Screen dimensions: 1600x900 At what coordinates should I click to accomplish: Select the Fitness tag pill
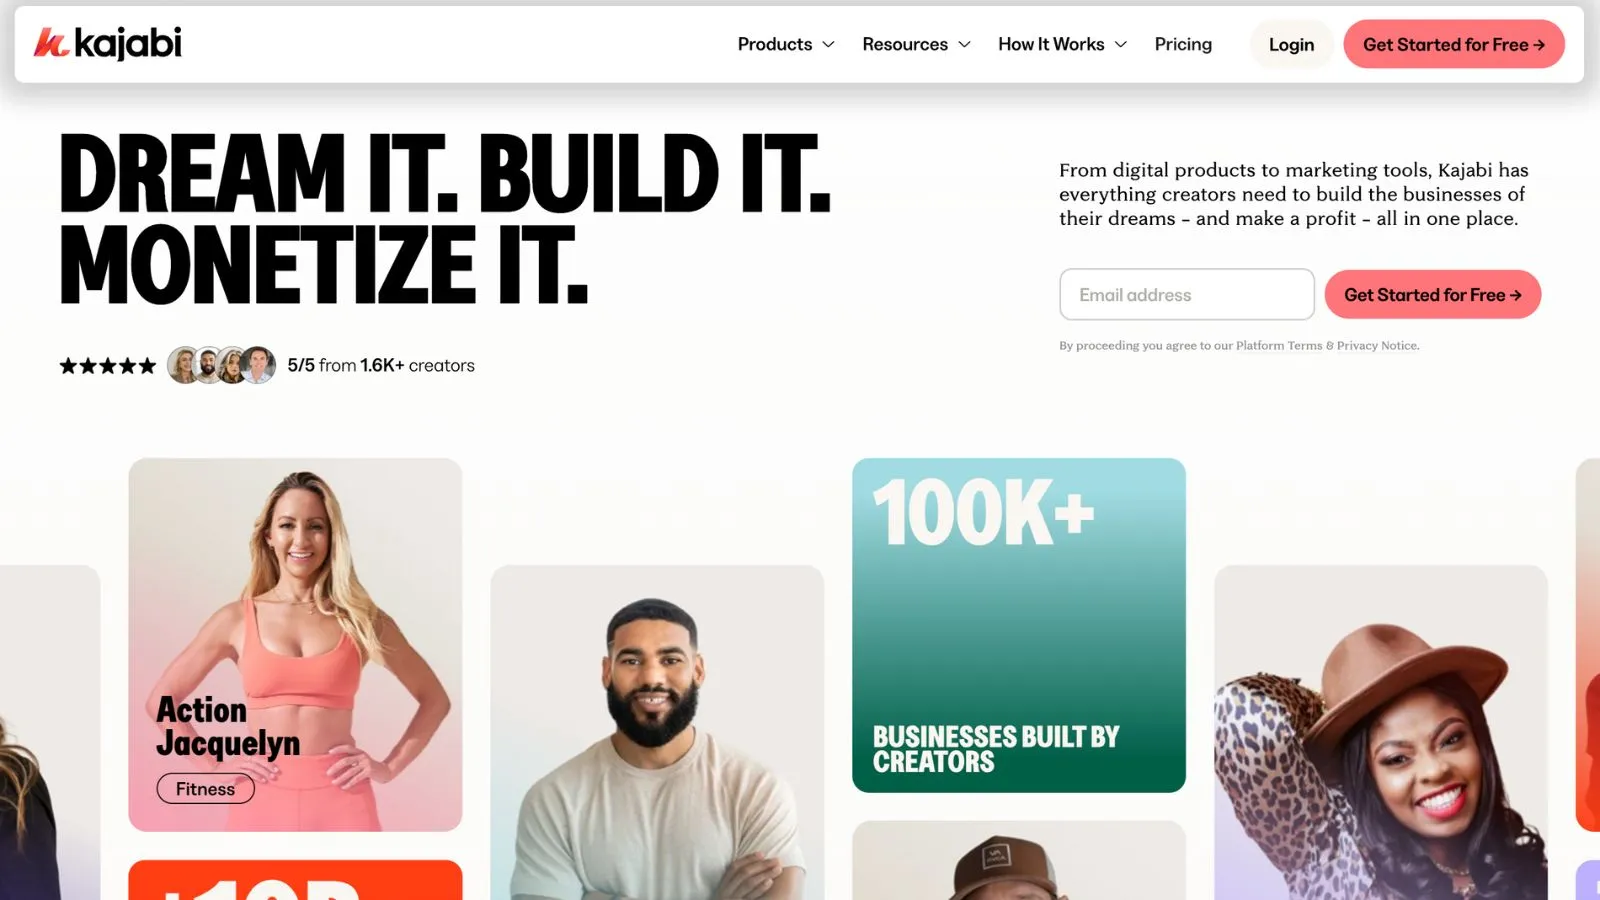(x=205, y=789)
